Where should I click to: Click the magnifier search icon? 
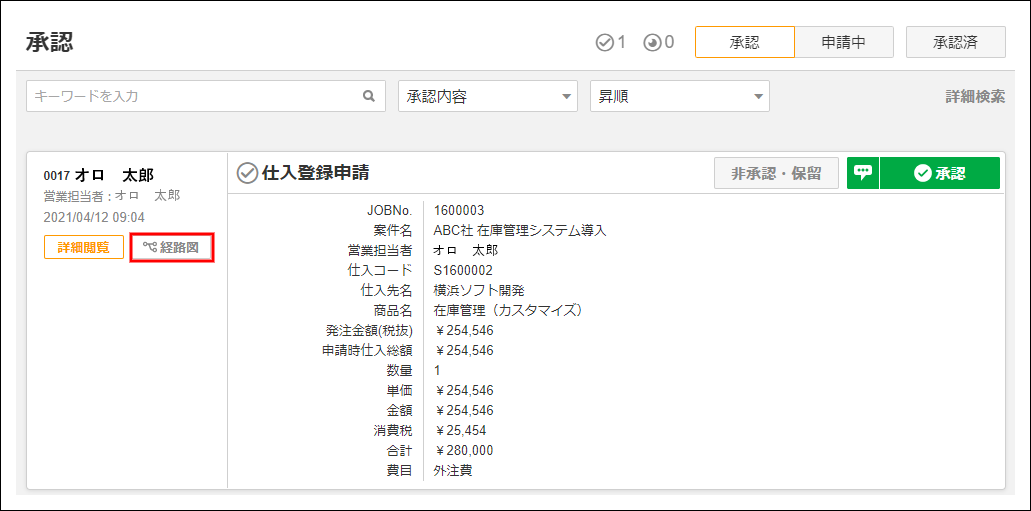coord(369,97)
